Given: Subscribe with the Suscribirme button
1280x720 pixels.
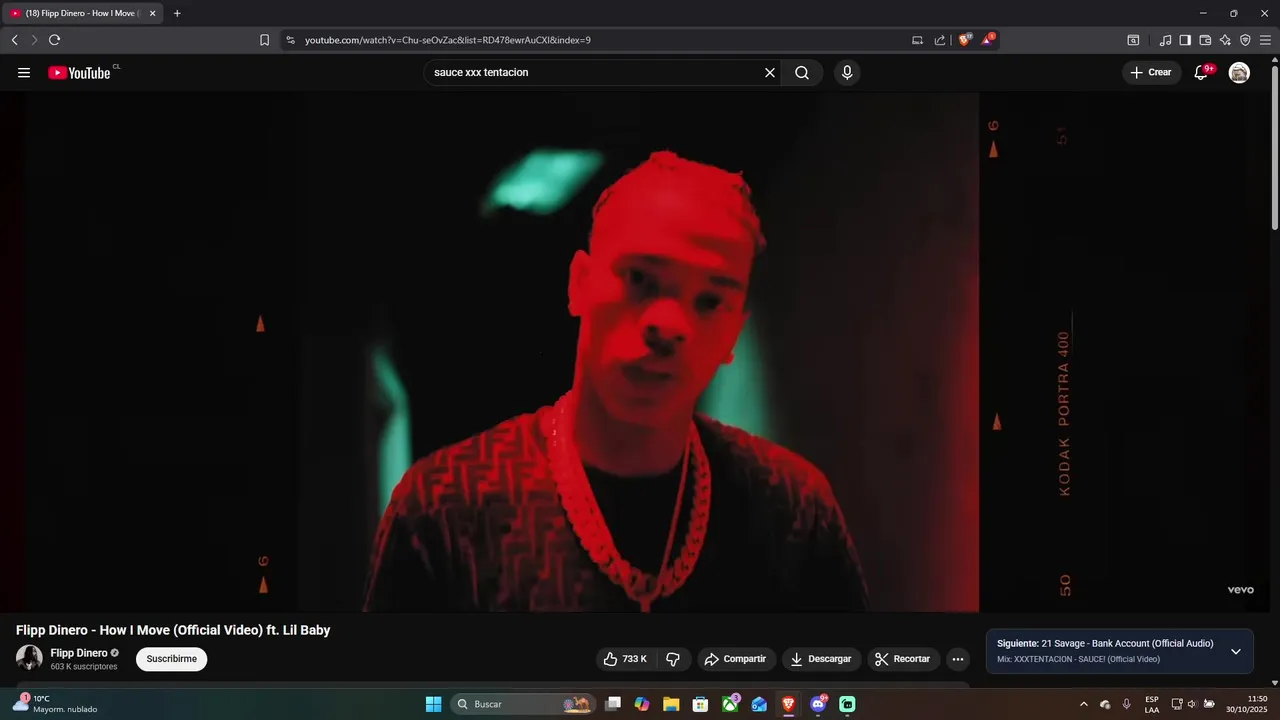Looking at the screenshot, I should [x=172, y=659].
